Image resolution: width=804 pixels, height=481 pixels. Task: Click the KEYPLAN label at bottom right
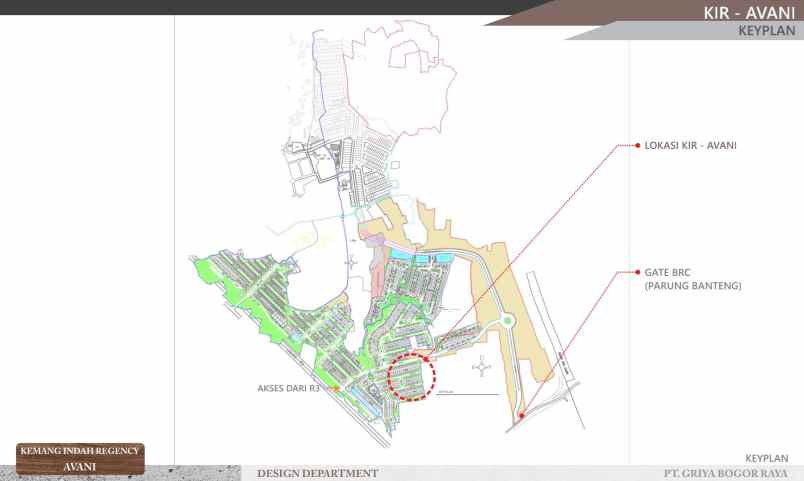[767, 456]
